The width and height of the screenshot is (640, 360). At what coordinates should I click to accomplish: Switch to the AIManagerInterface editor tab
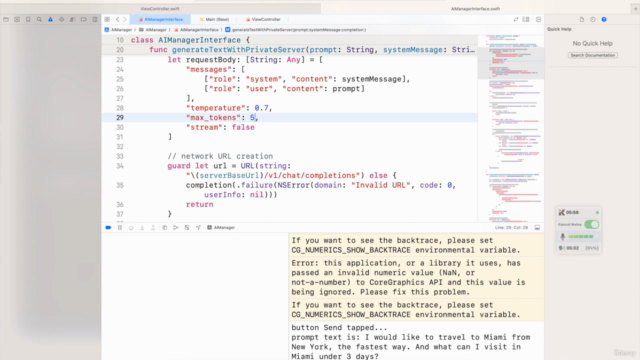pyautogui.click(x=161, y=19)
